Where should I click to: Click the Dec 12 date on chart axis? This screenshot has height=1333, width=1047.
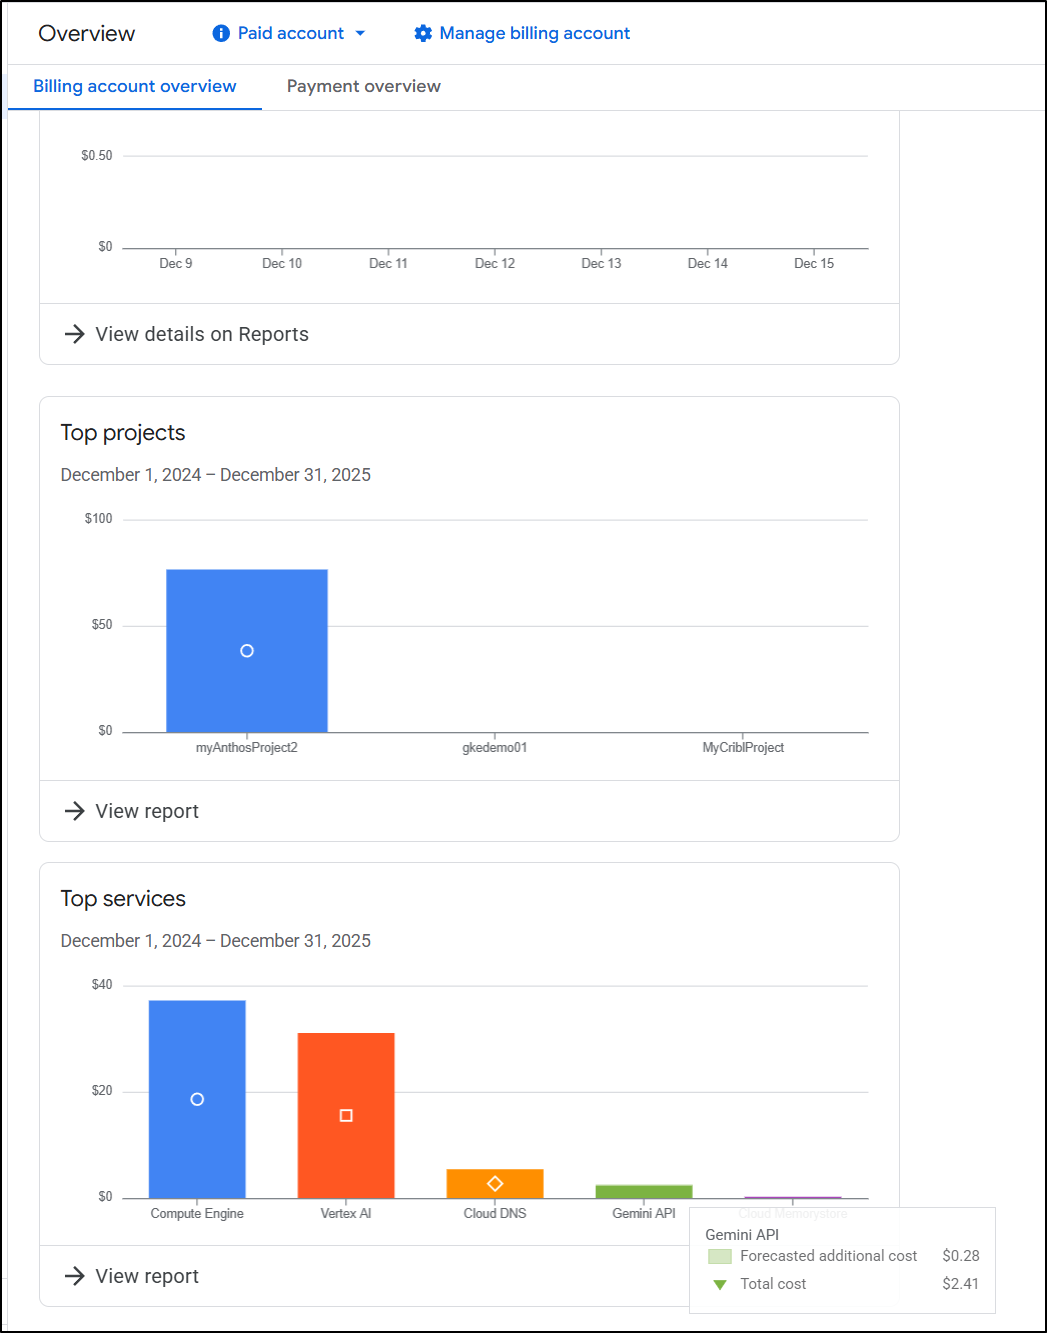(494, 264)
